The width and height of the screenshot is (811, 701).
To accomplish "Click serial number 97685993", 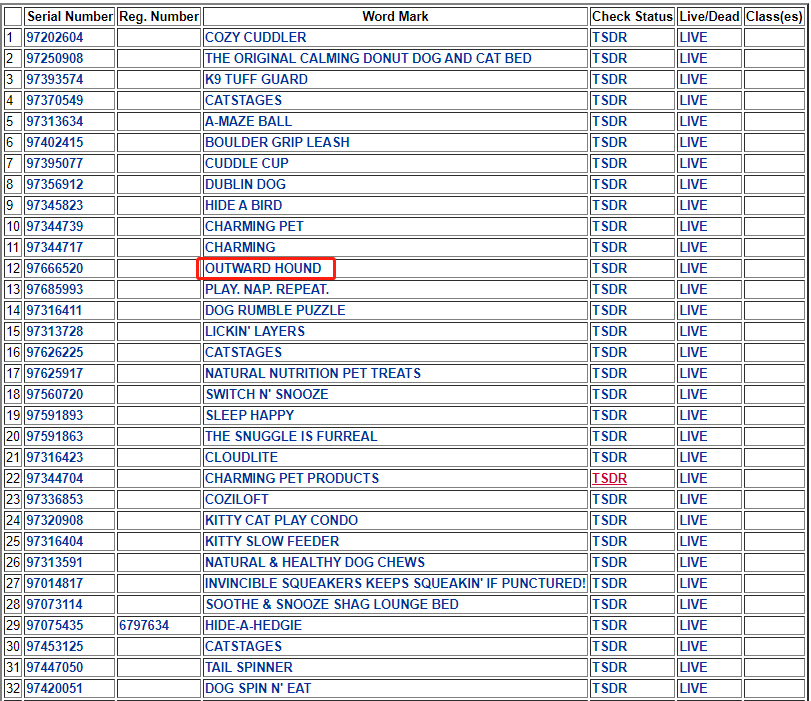I will pyautogui.click(x=55, y=289).
